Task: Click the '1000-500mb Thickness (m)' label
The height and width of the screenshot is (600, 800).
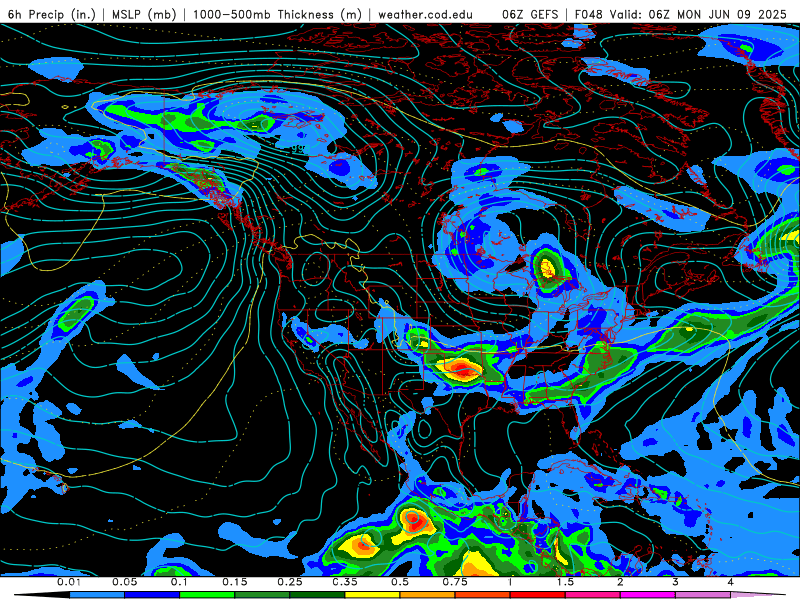Action: tap(277, 14)
